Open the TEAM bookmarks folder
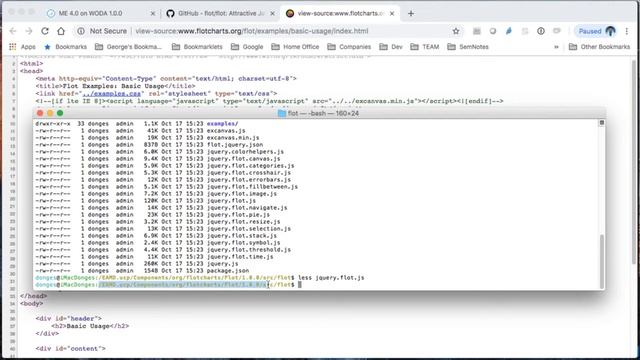 click(x=425, y=47)
